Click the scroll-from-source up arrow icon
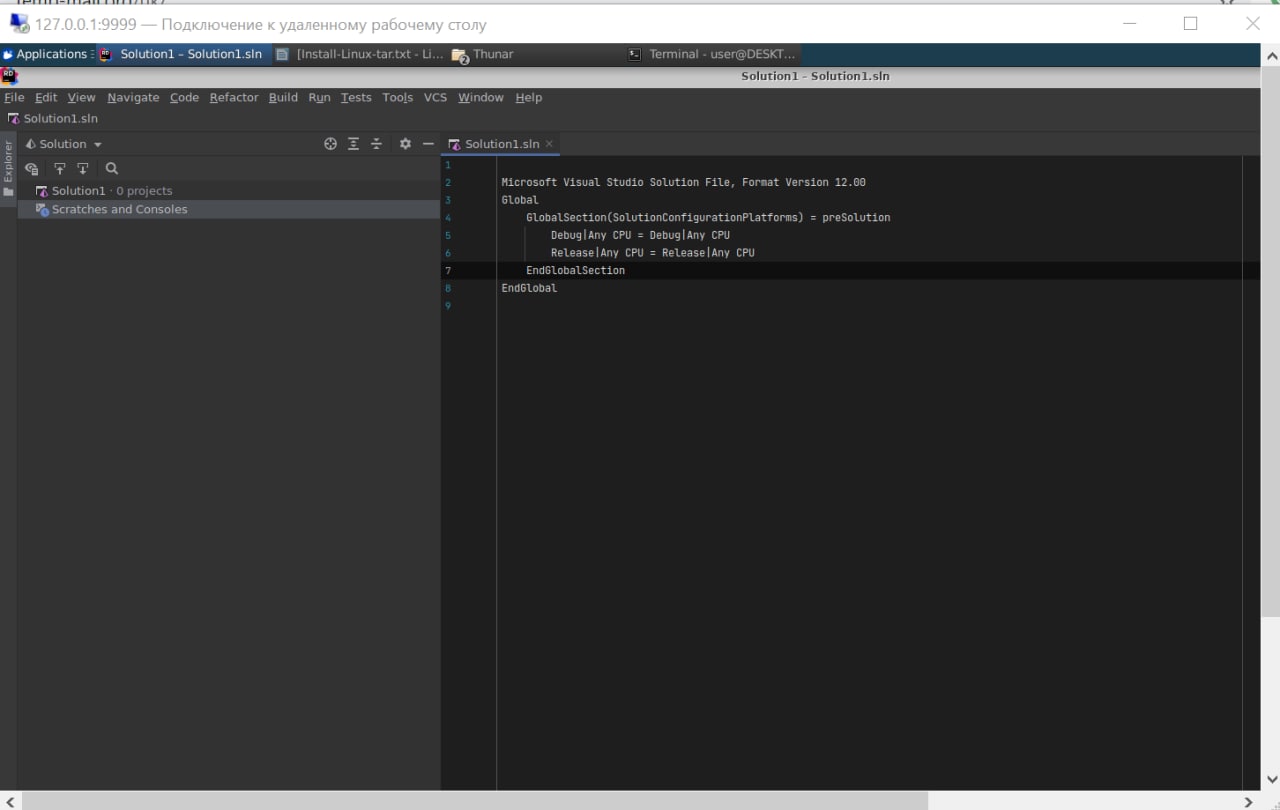Image resolution: width=1280 pixels, height=810 pixels. pos(60,169)
